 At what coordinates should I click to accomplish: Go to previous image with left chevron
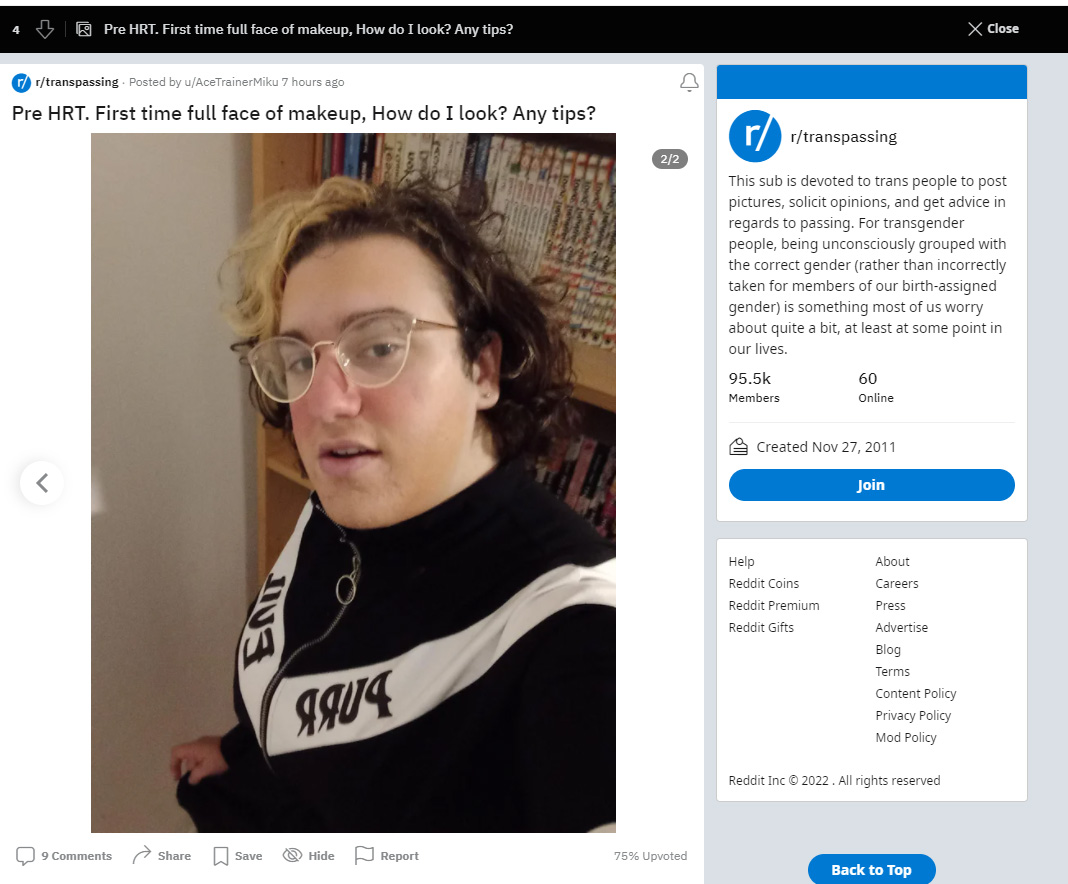point(42,483)
